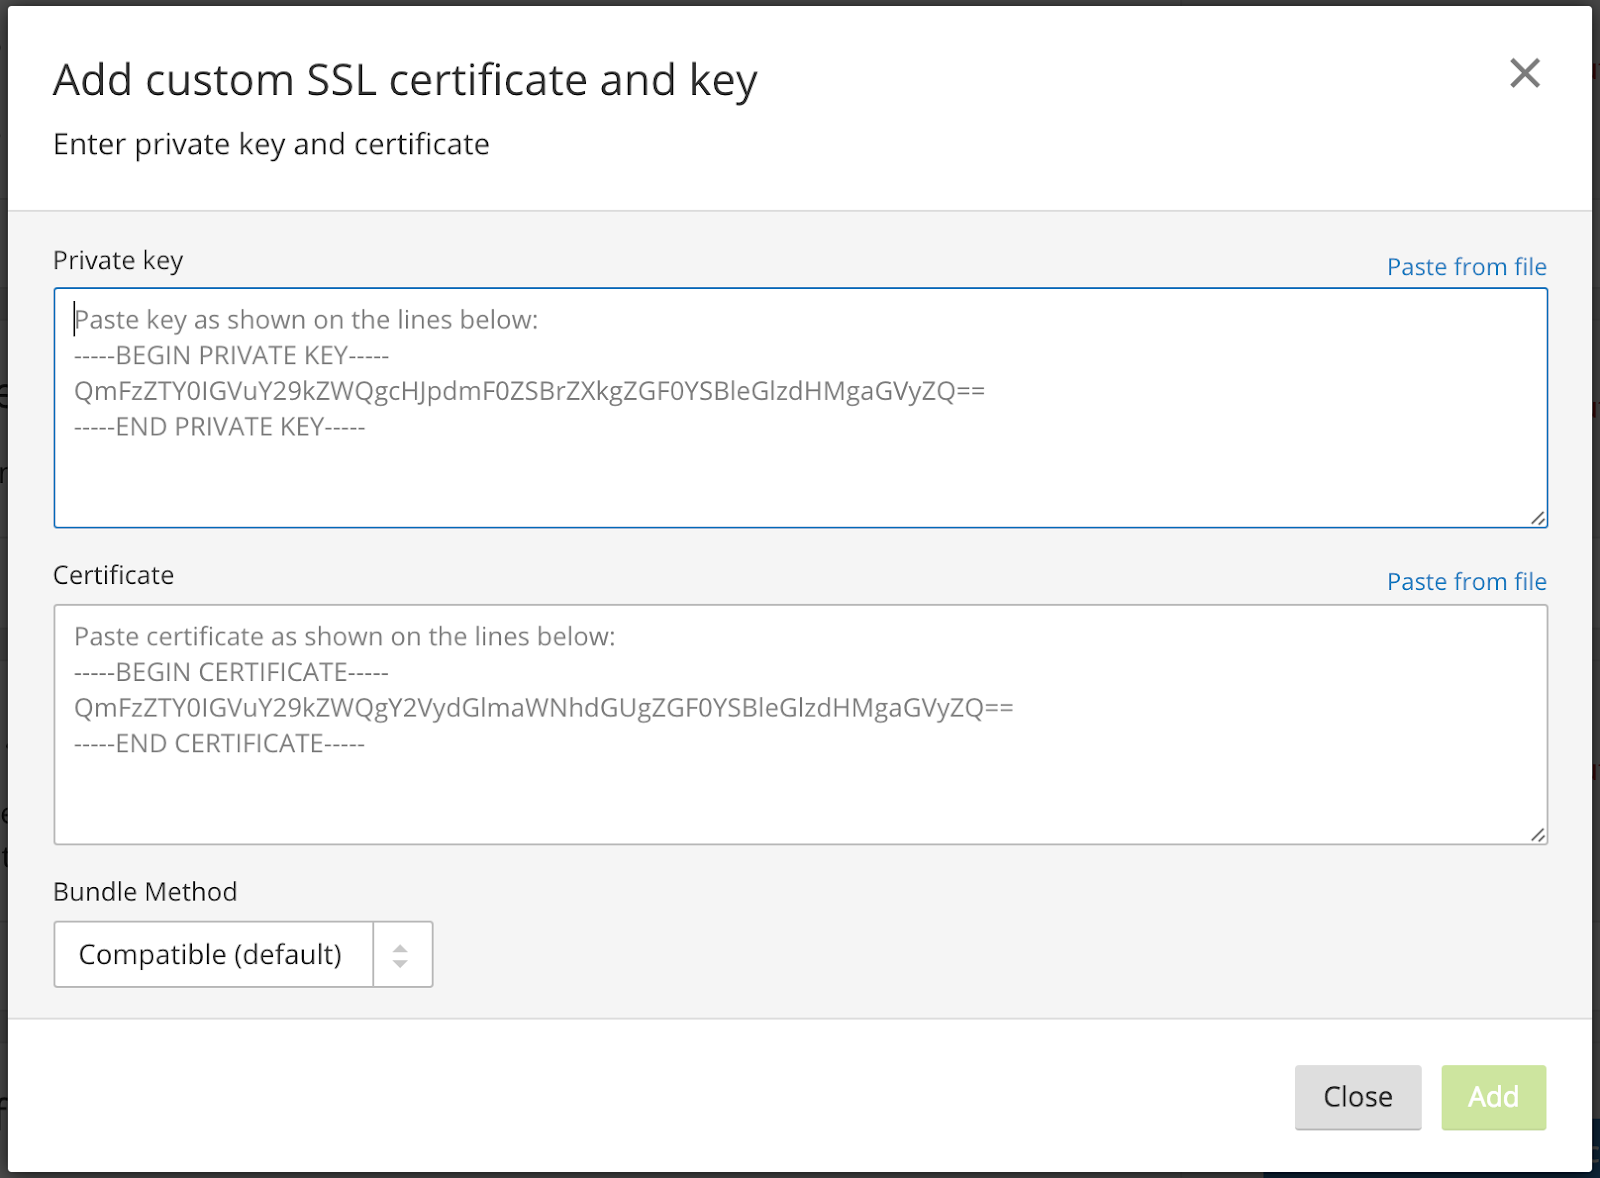1600x1178 pixels.
Task: Click the BEGIN CERTIFICATE placeholder line
Action: (x=231, y=673)
